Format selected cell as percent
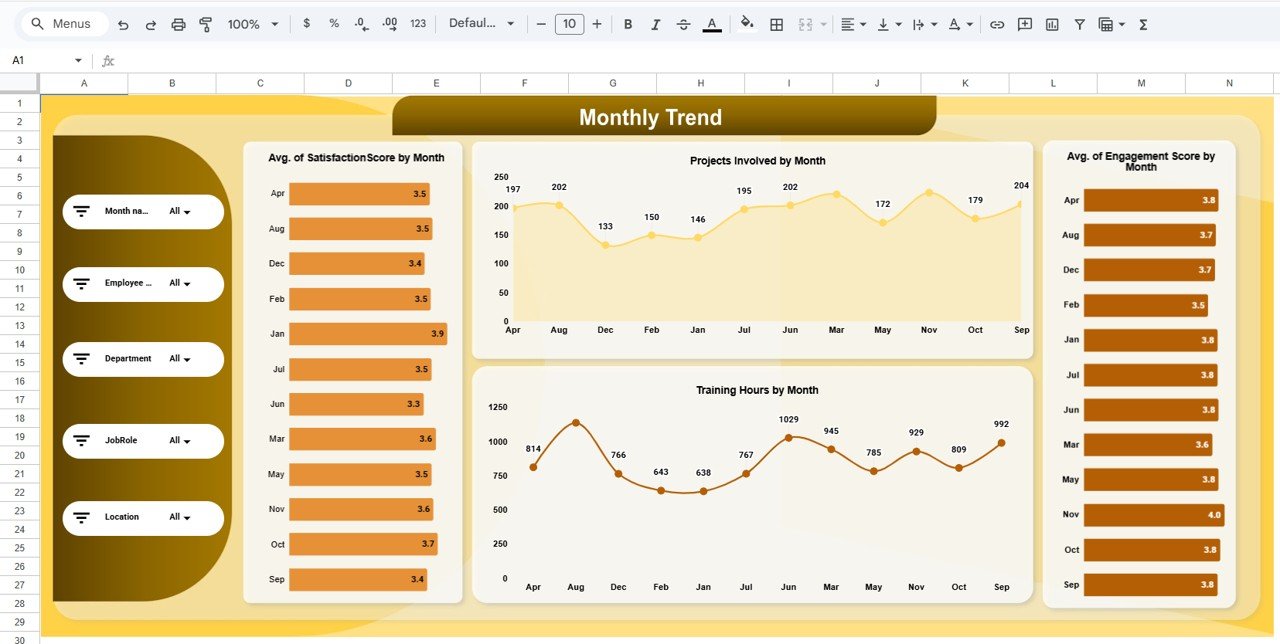This screenshot has height=644, width=1280. point(333,23)
